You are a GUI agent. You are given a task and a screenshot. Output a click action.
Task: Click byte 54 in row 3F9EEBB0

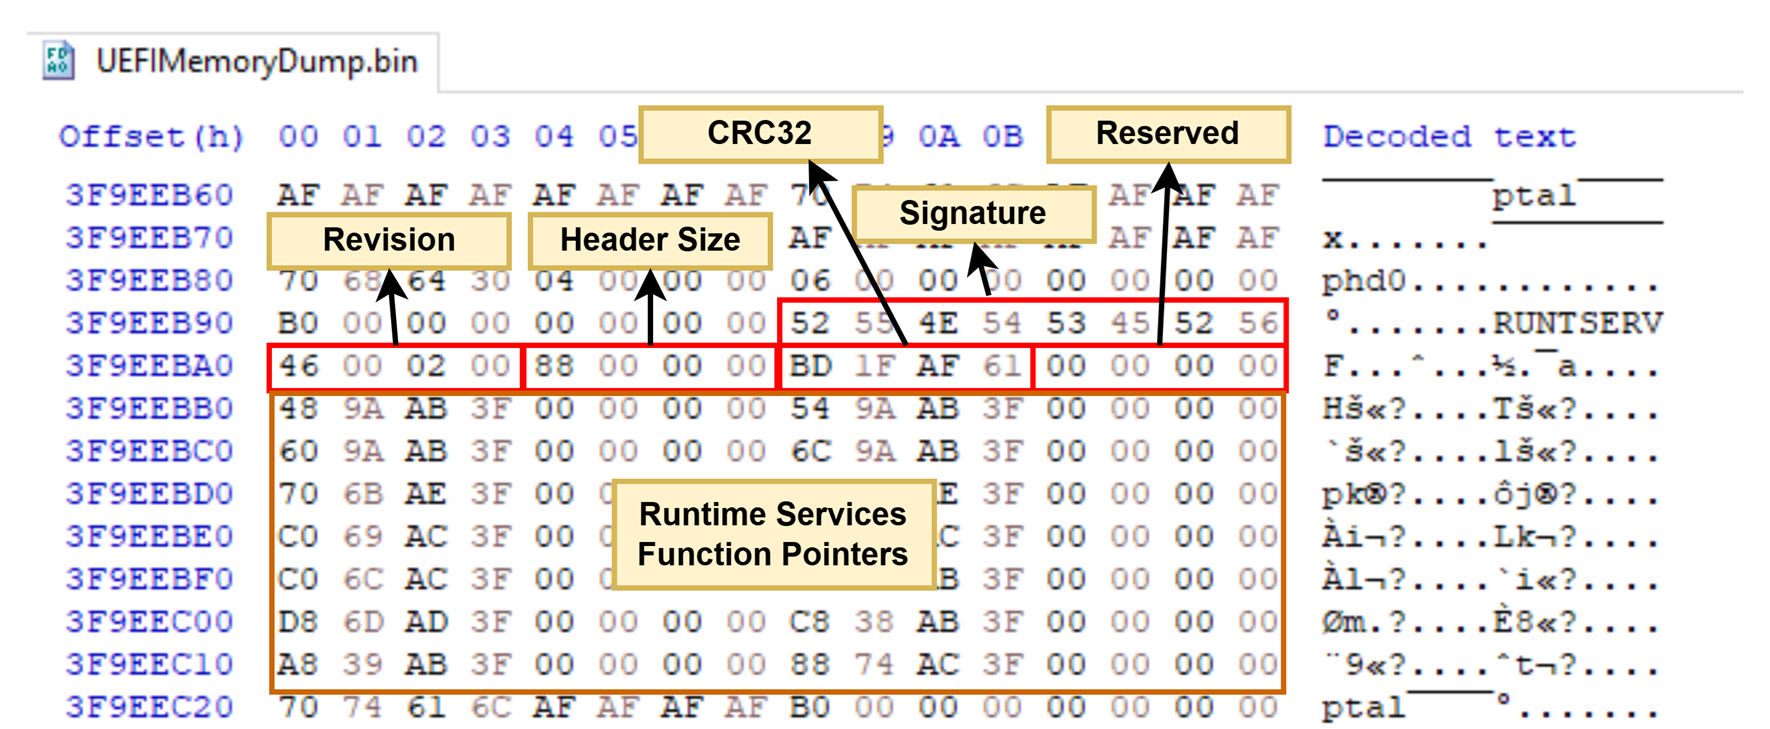(810, 408)
